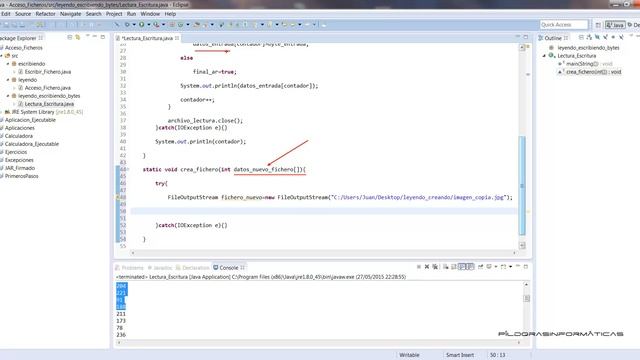Toggle Hide Static members in Outline toolbar

pyautogui.click(x=605, y=37)
